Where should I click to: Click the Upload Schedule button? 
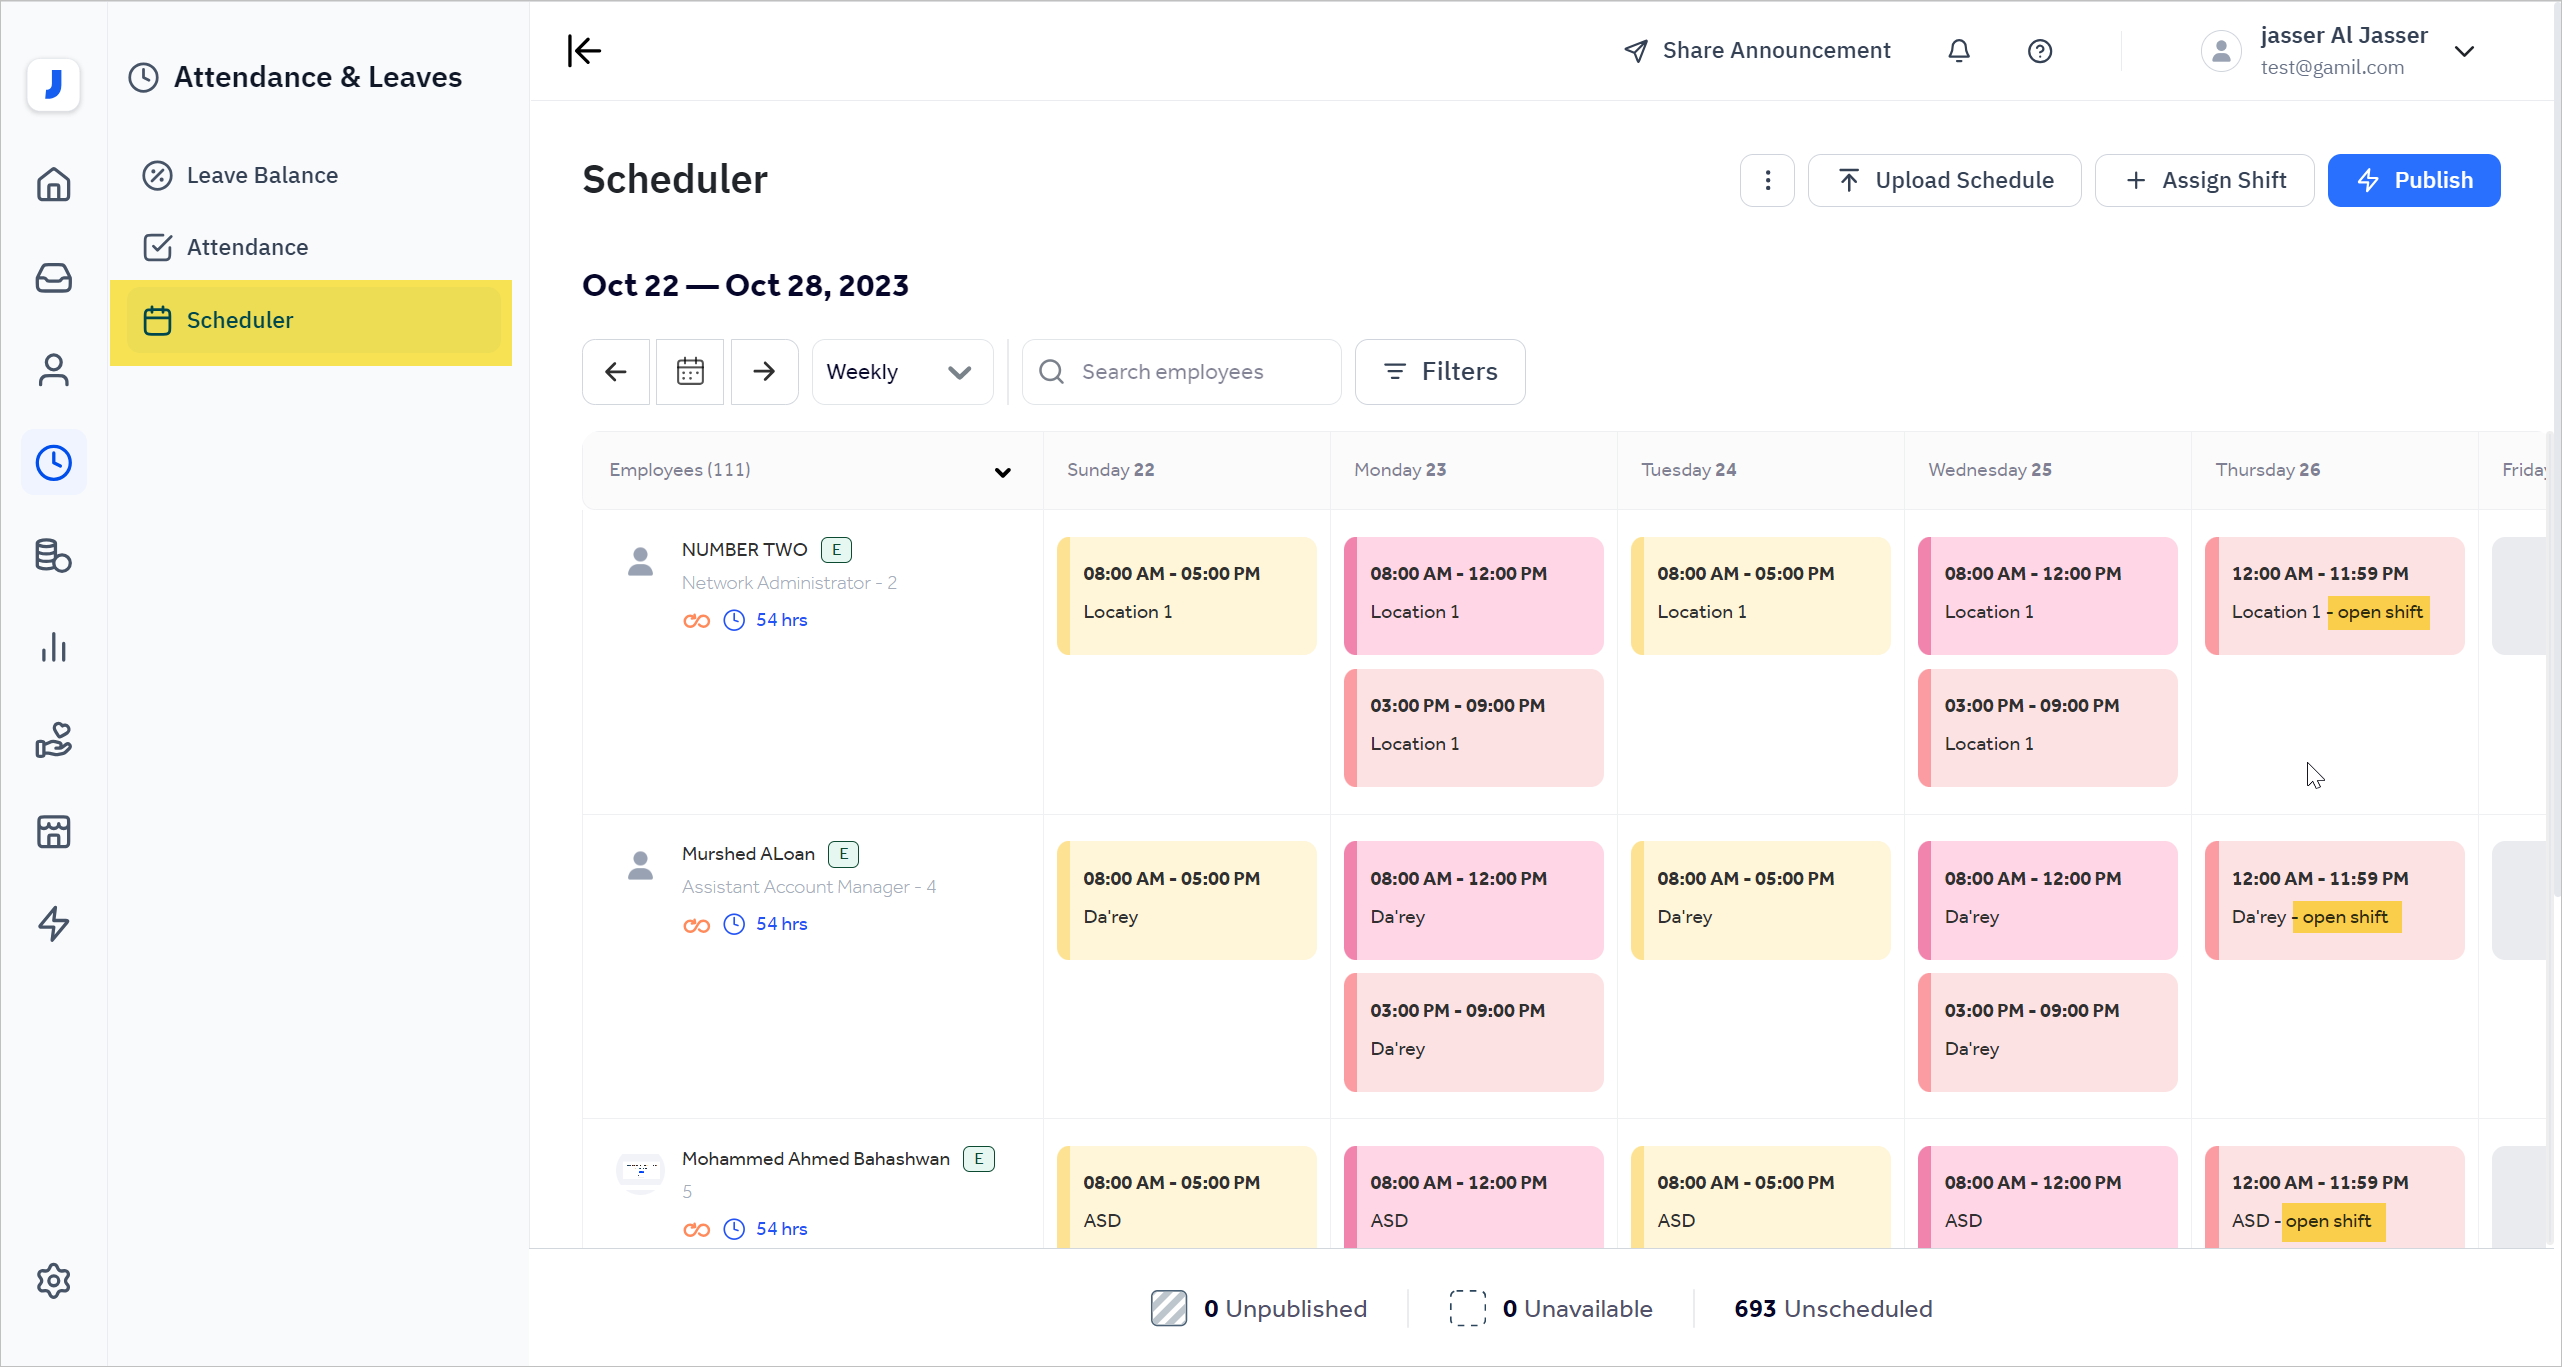1944,180
